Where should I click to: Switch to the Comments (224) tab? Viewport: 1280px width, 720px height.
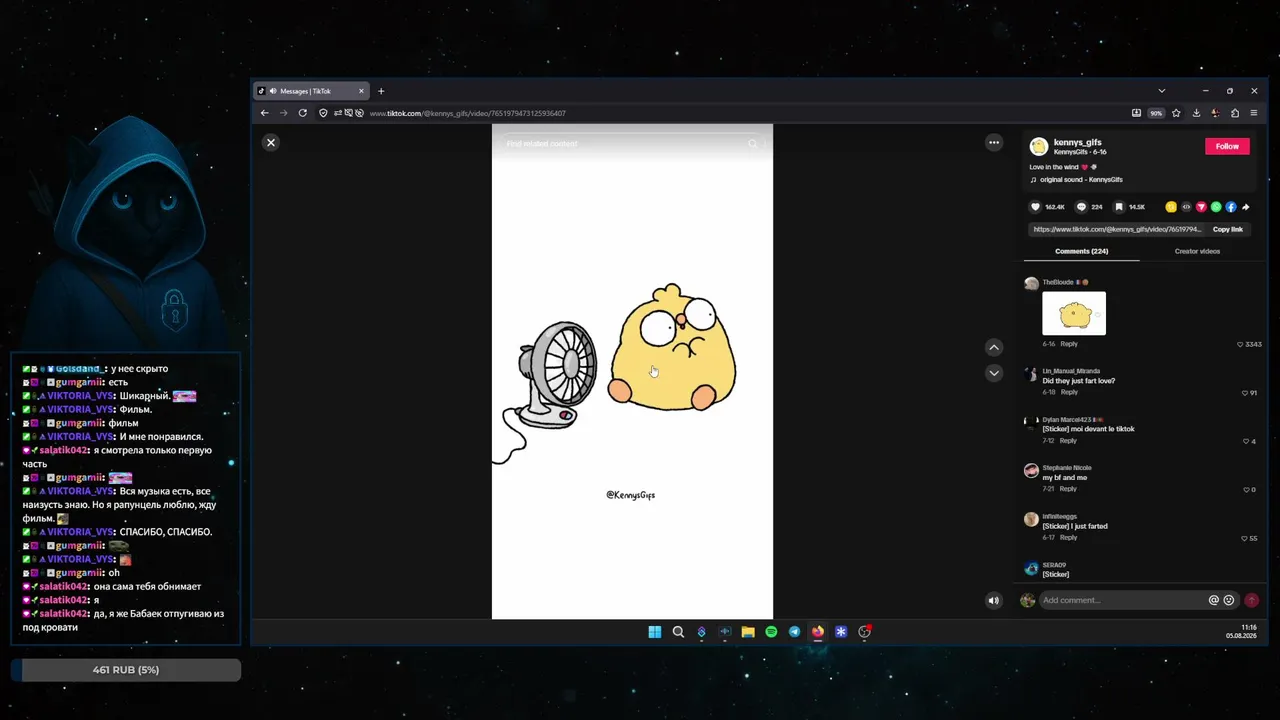[x=1081, y=251]
